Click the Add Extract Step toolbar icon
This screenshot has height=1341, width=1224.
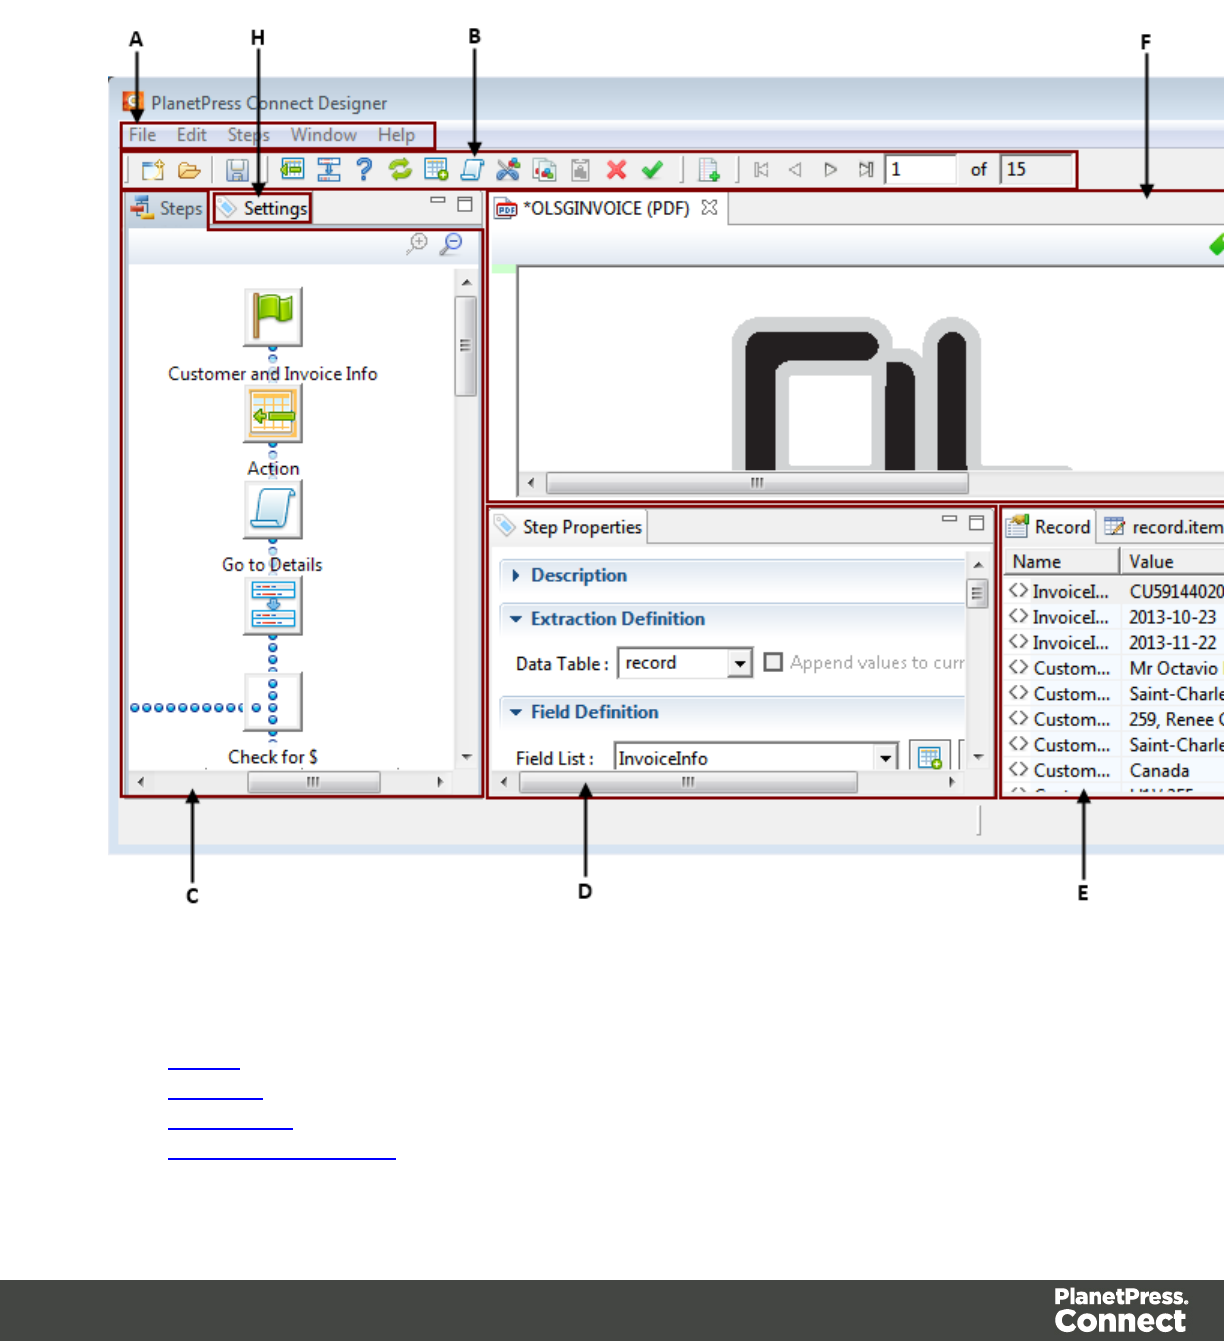[292, 169]
